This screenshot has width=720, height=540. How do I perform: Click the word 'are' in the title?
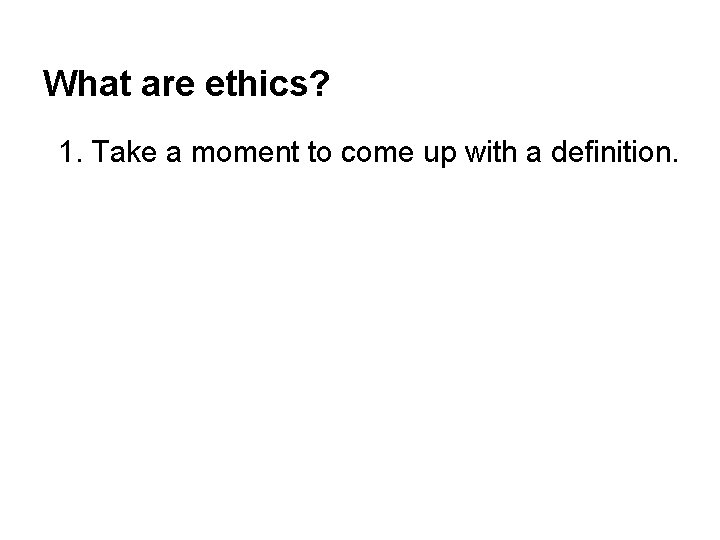coord(168,87)
